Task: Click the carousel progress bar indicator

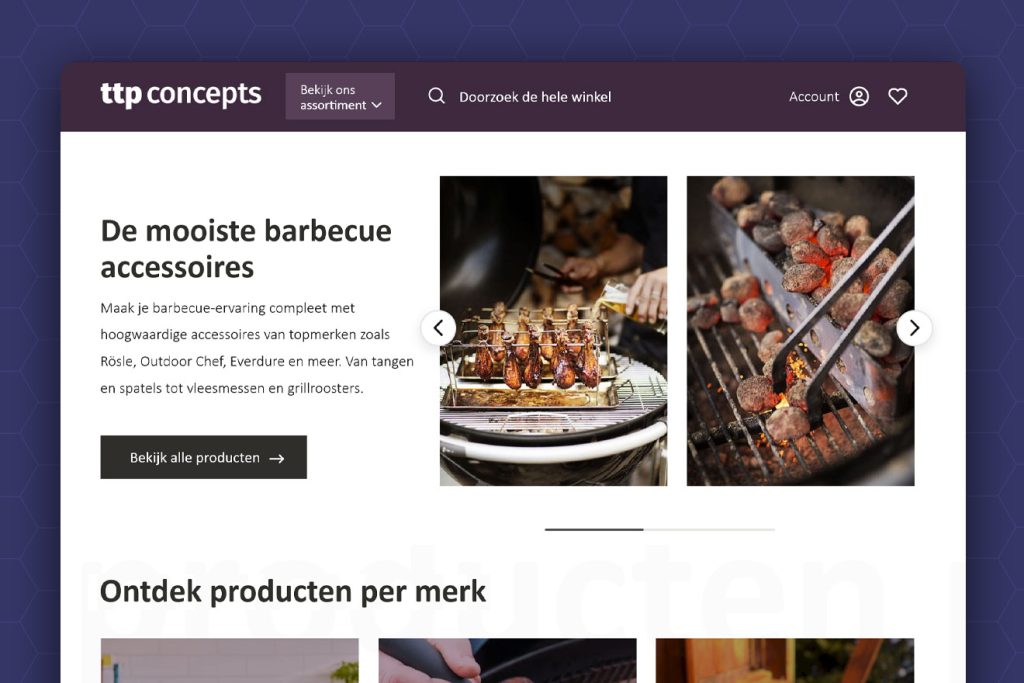Action: point(660,530)
